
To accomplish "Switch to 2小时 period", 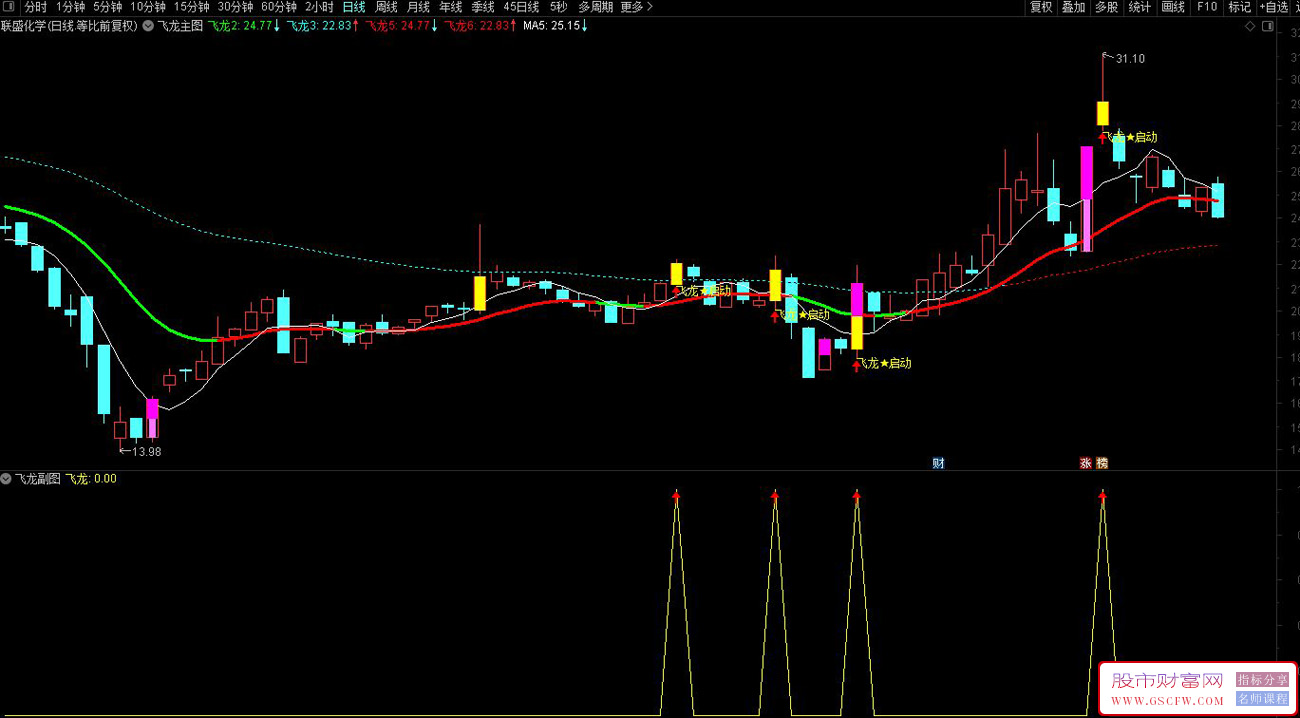I will (x=319, y=7).
